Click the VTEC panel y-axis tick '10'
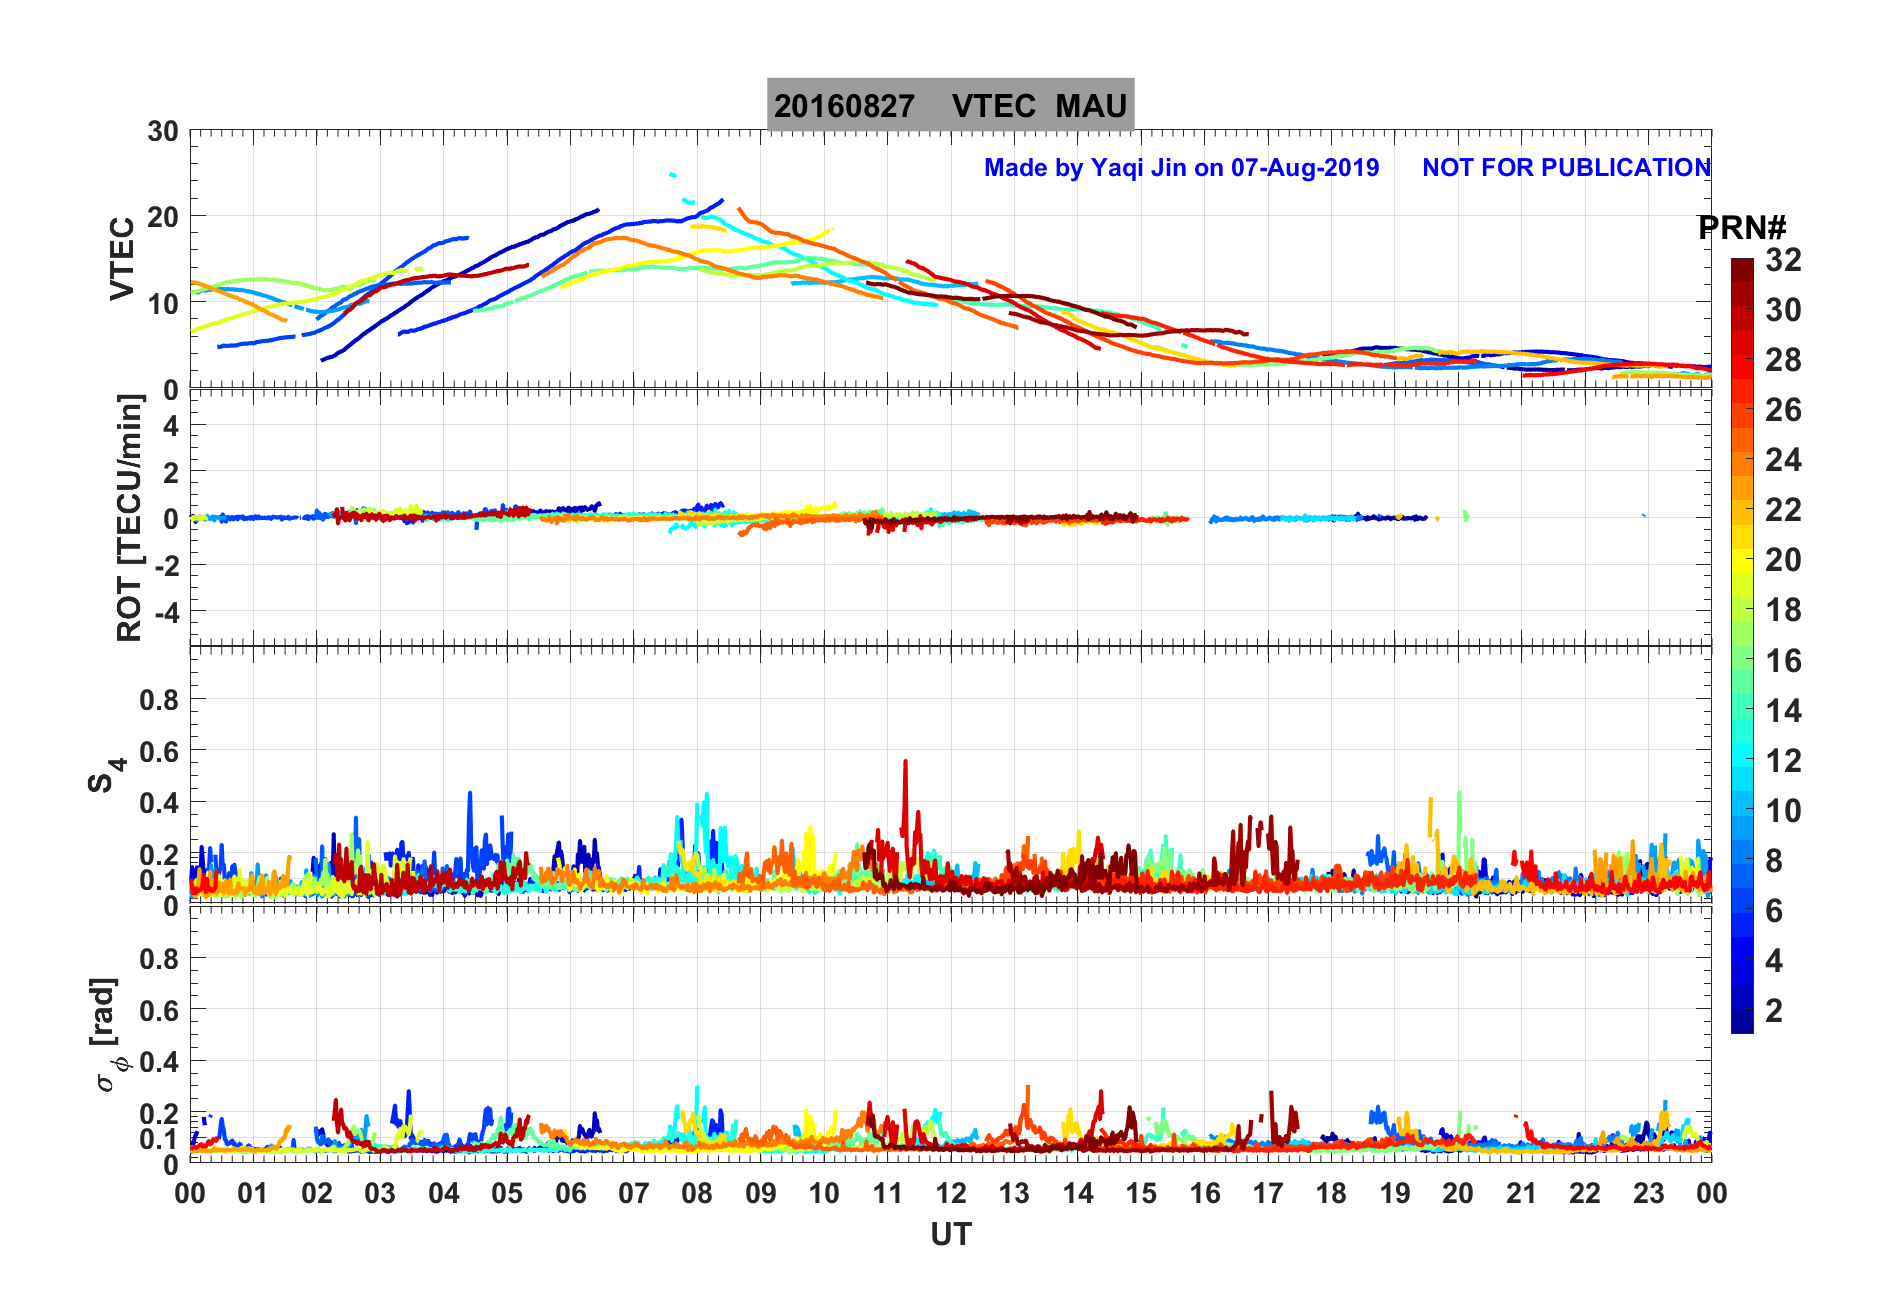 (x=162, y=304)
